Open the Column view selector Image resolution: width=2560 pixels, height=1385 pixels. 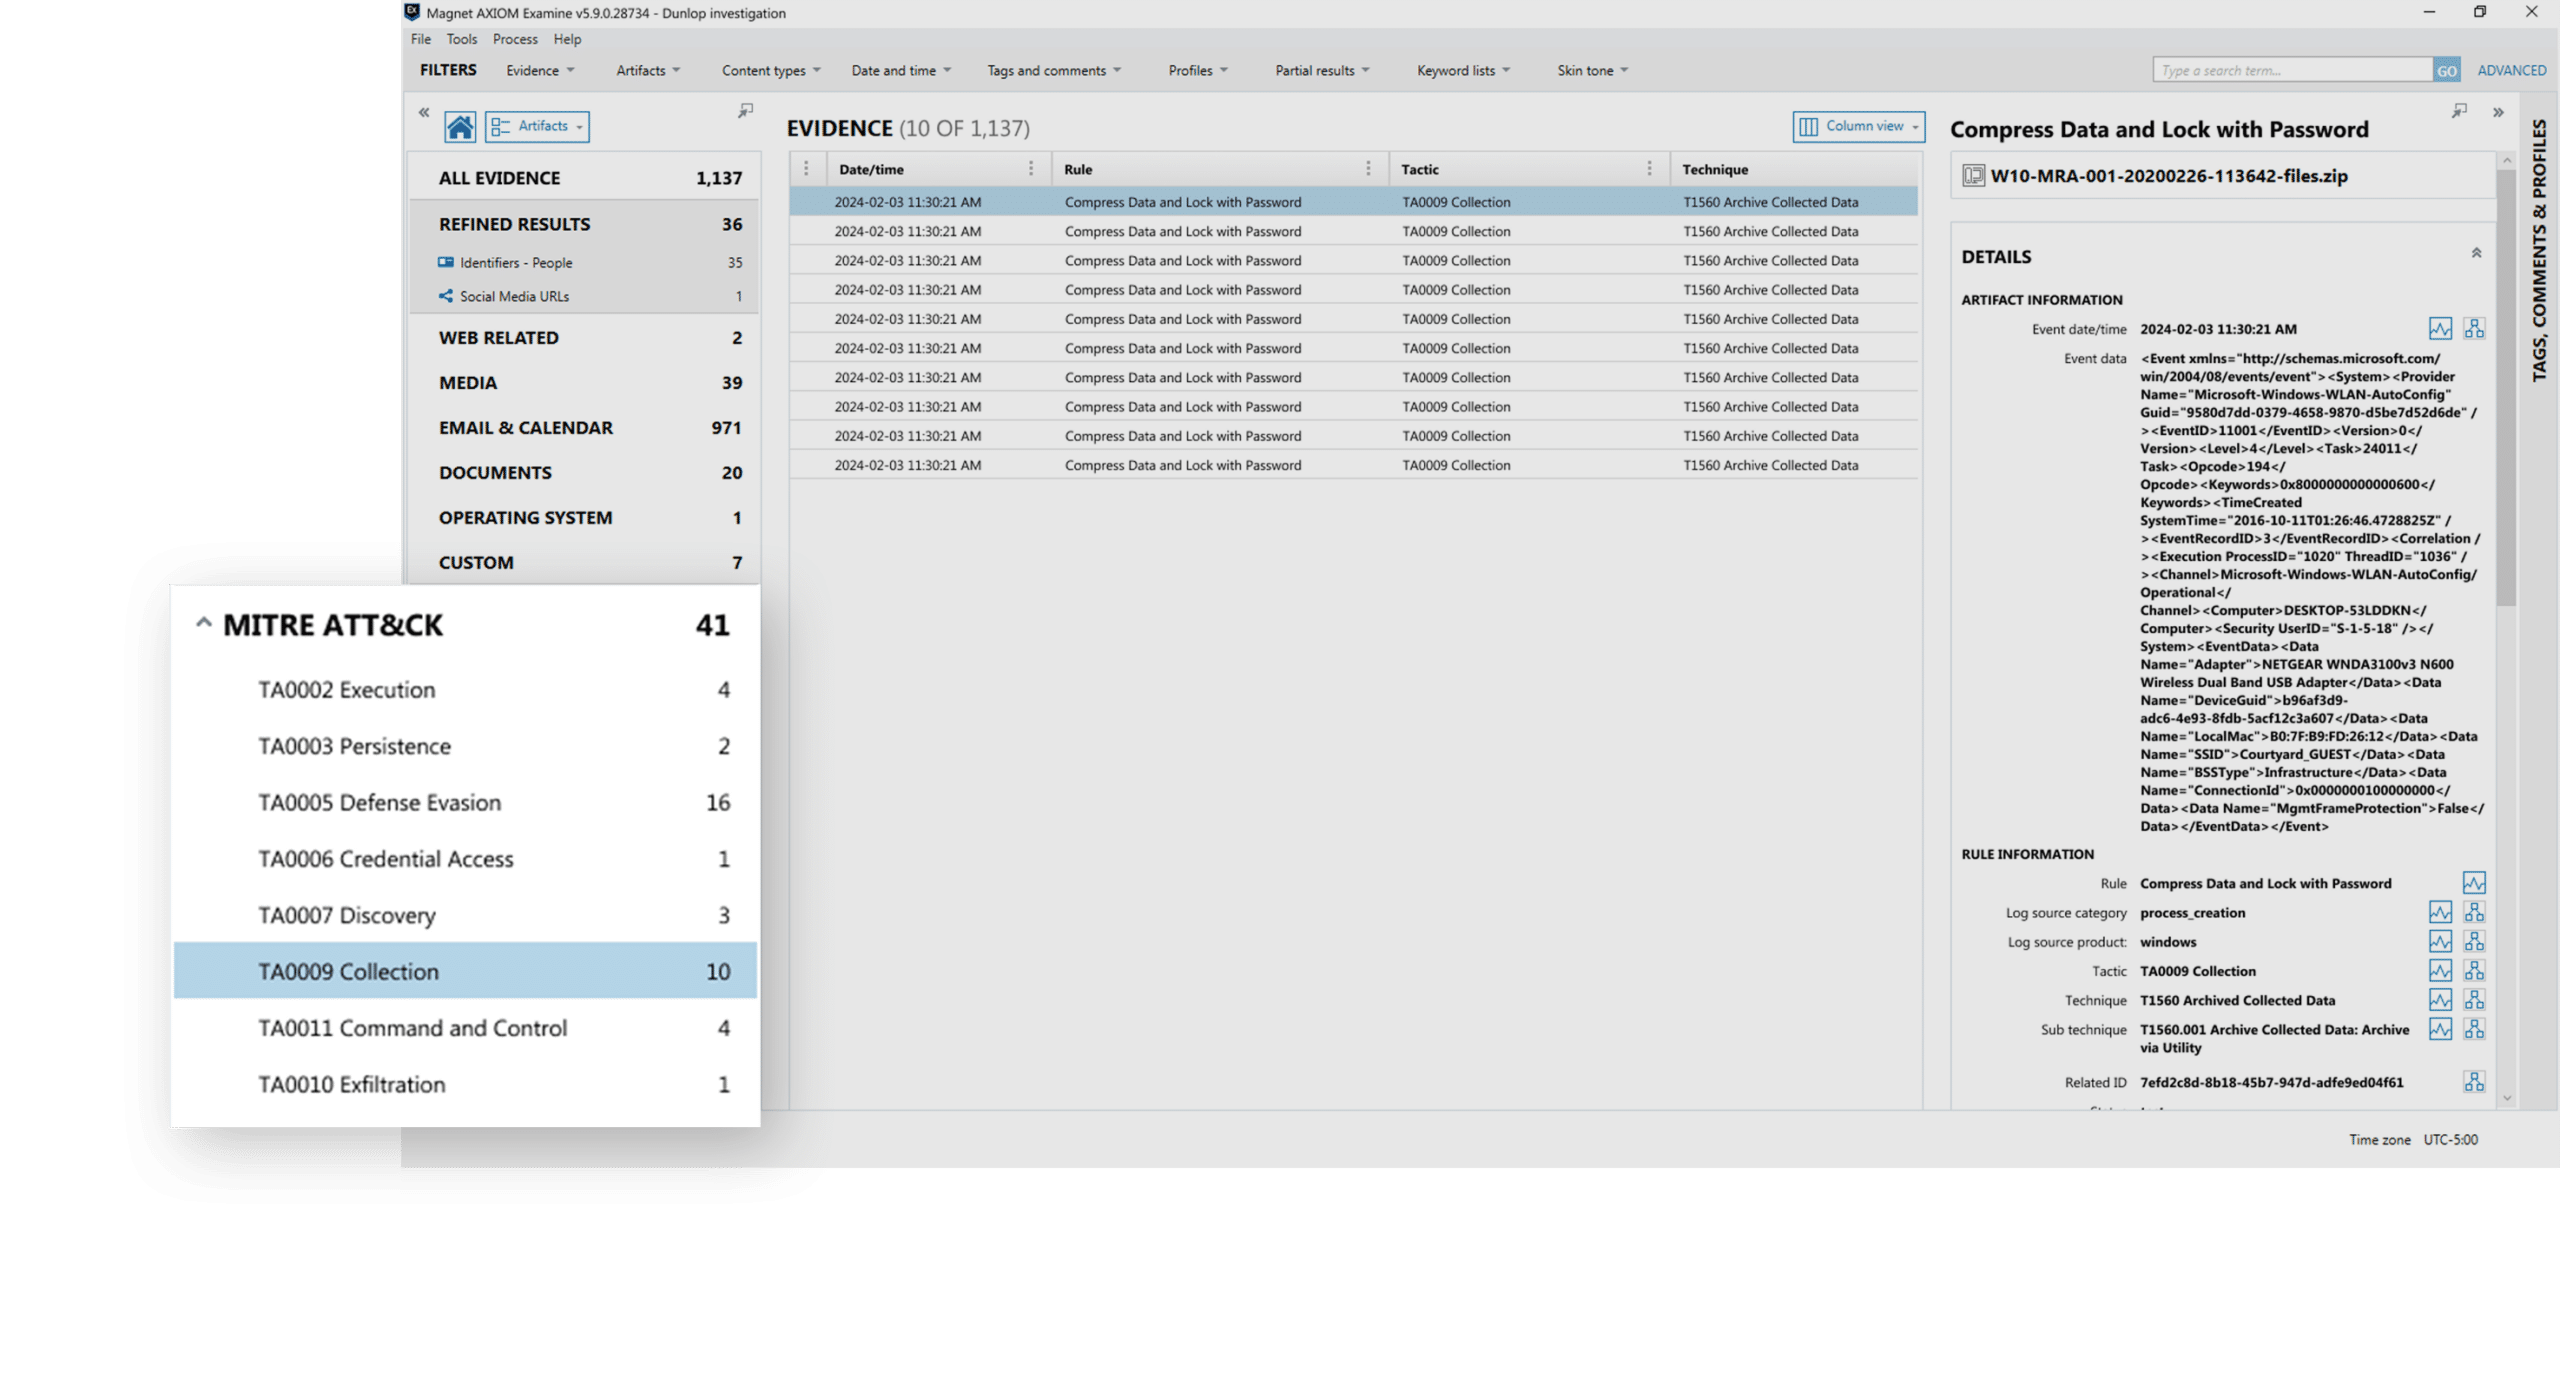click(1858, 126)
